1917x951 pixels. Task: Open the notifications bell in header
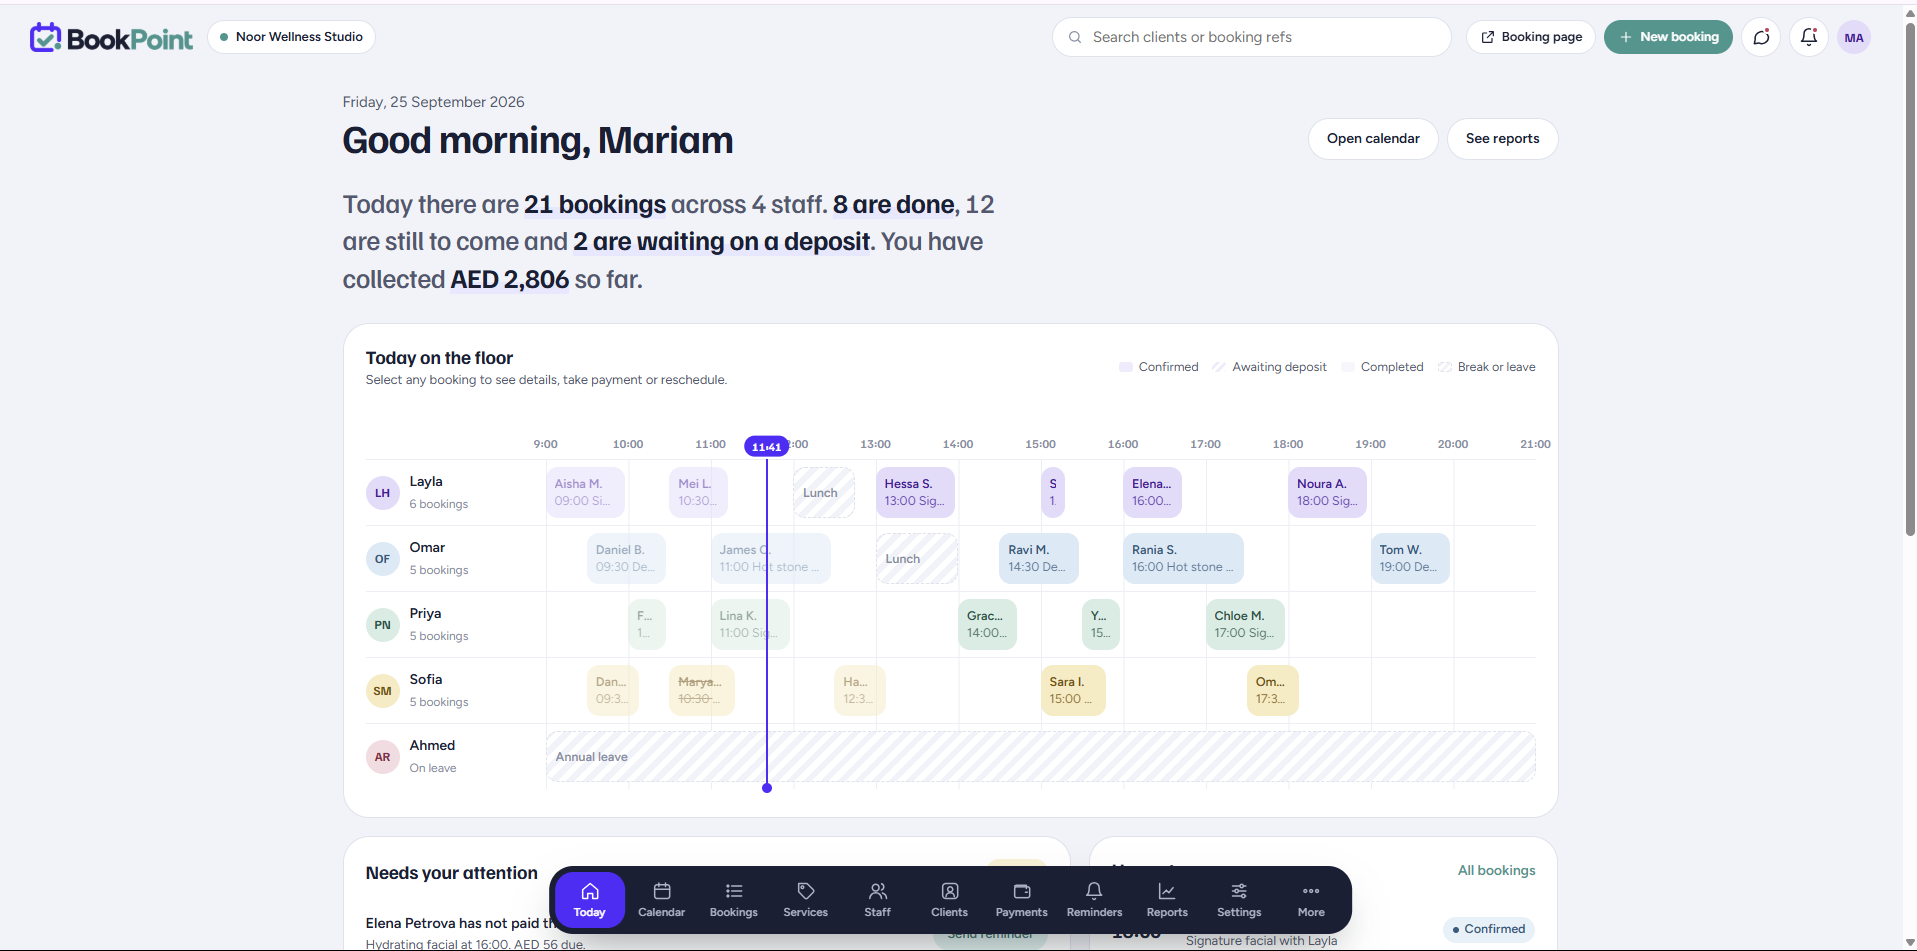tap(1809, 37)
